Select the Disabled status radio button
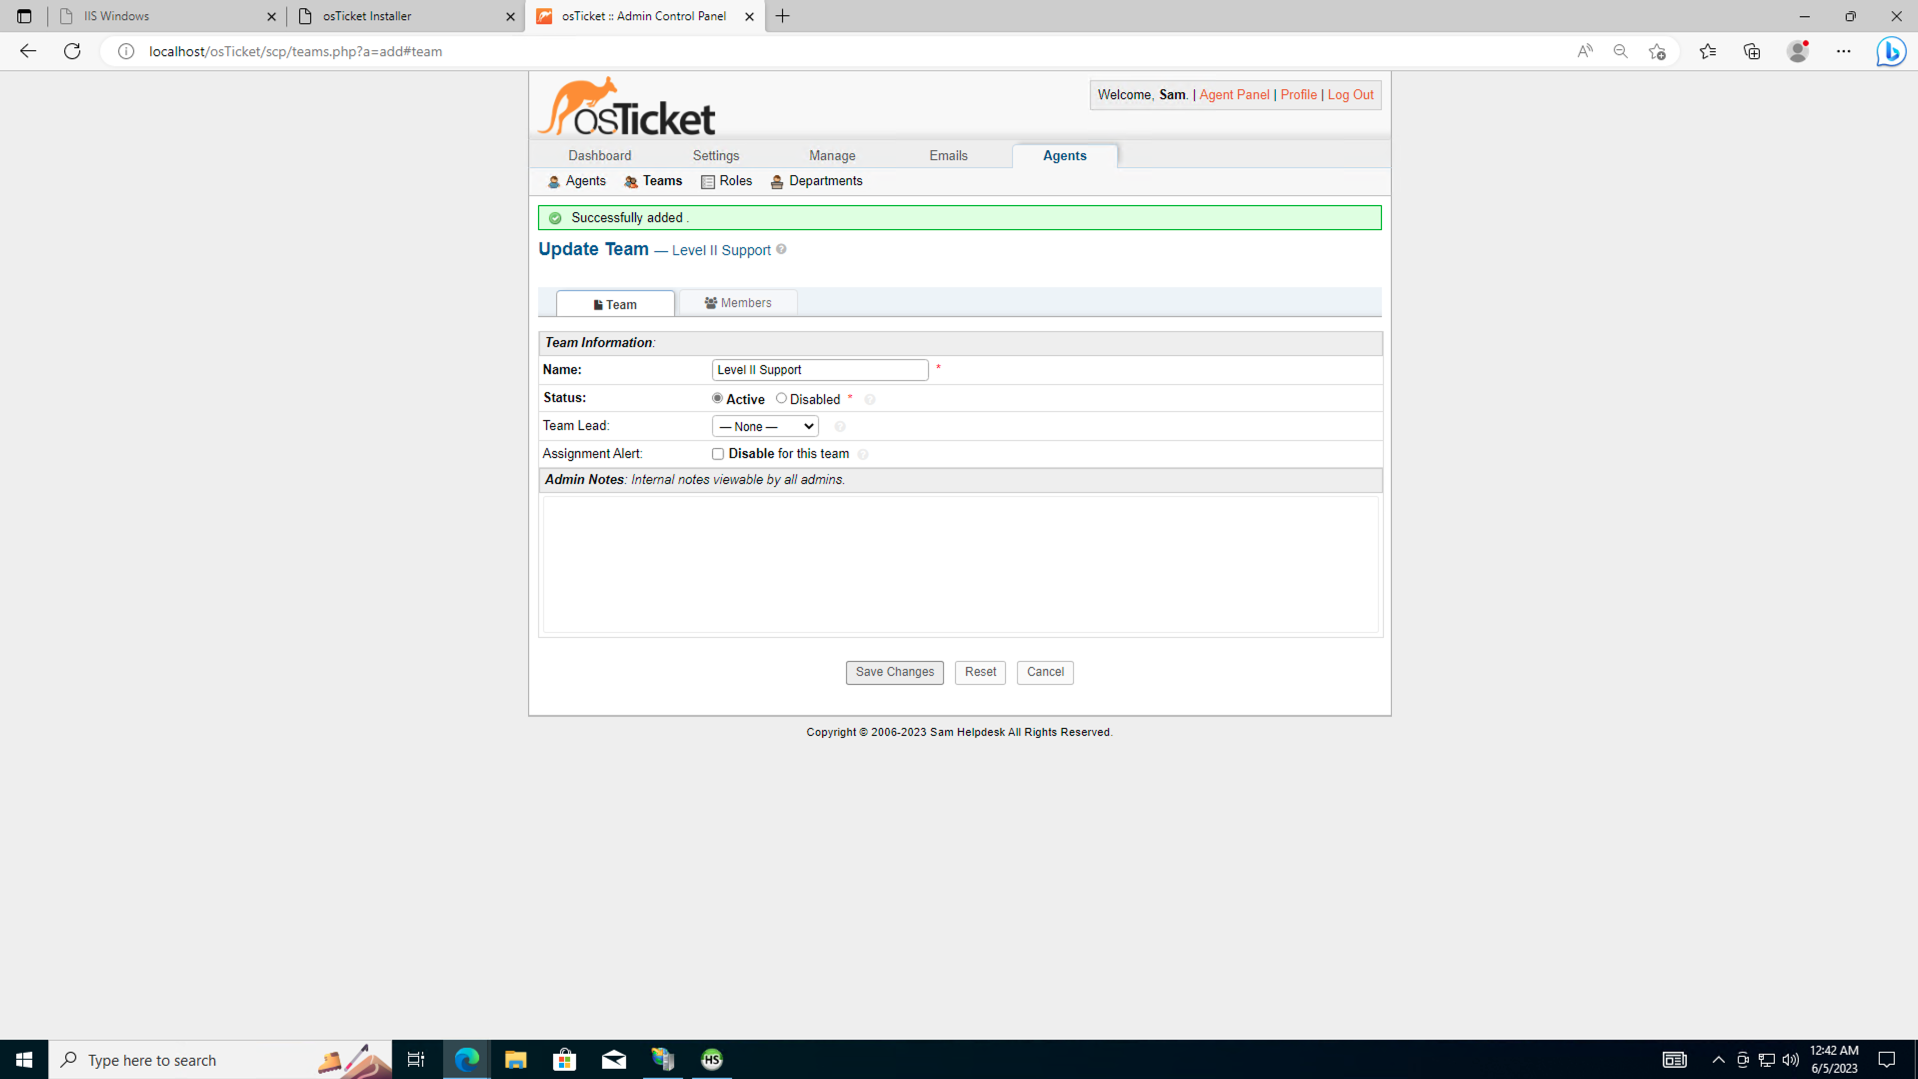 coord(781,398)
